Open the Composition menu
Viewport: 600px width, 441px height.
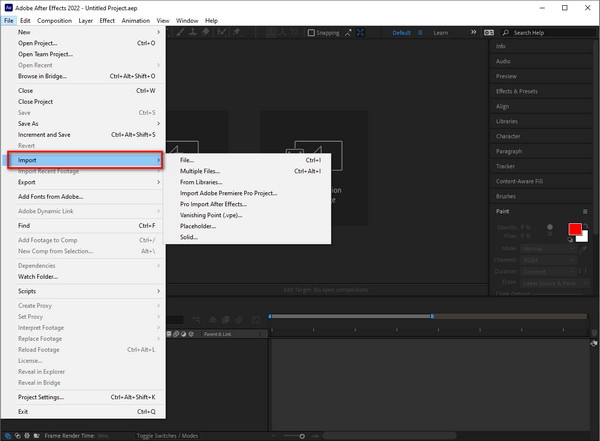click(54, 21)
